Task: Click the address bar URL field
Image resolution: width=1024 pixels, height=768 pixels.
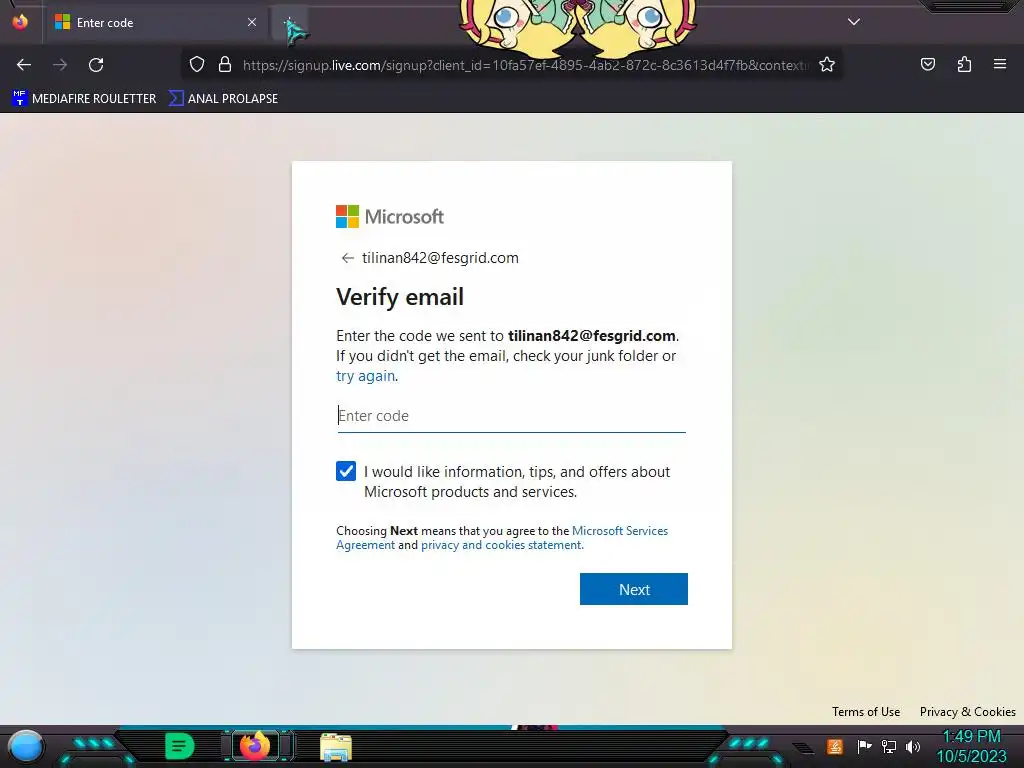Action: coord(524,65)
